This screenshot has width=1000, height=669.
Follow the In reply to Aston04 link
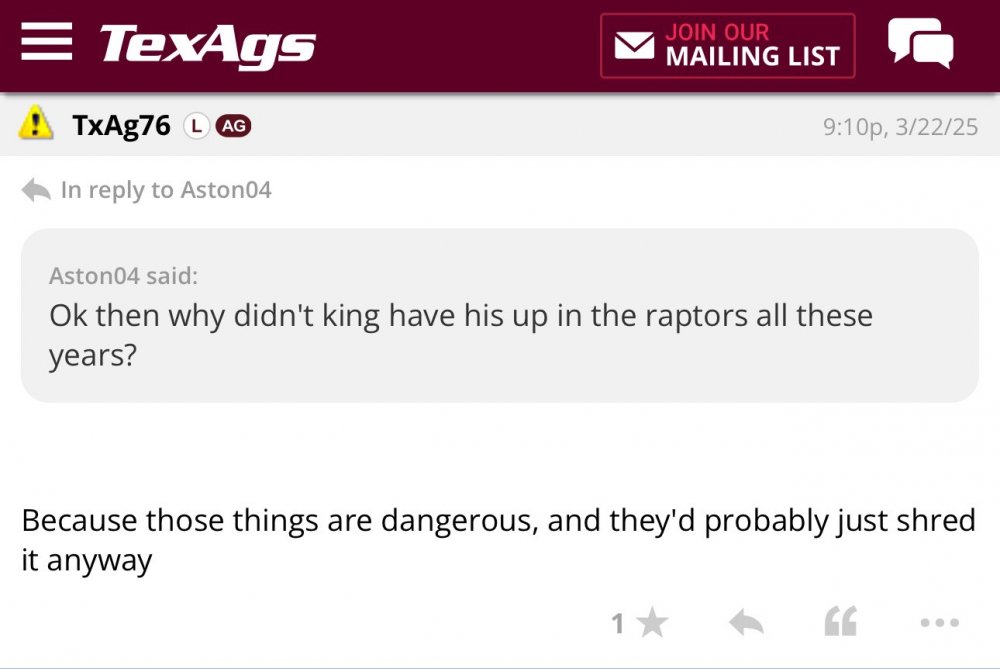[x=166, y=190]
